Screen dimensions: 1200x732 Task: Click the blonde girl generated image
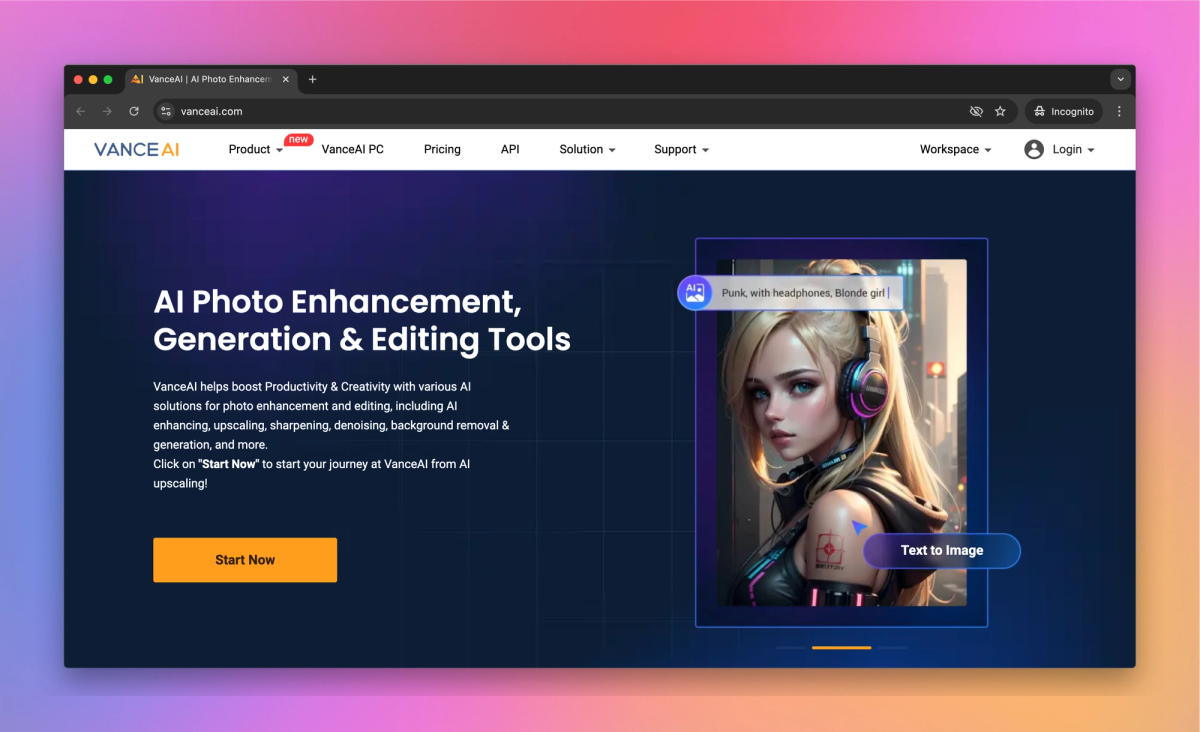(842, 432)
